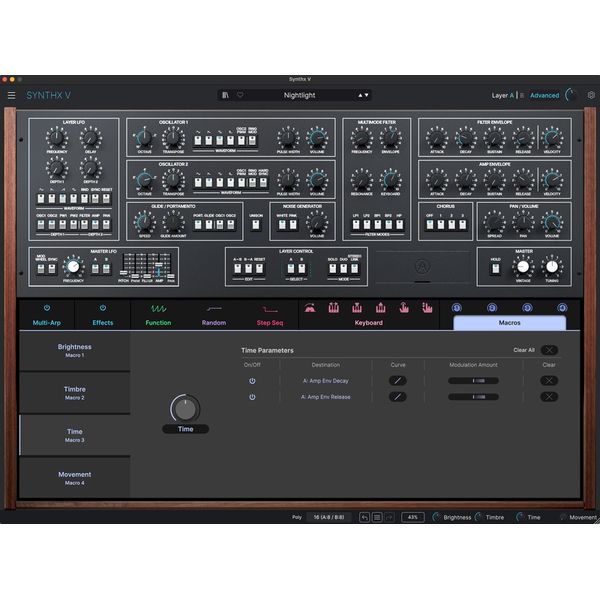Viewport: 600px width, 600px height.
Task: Select the Macro 2 circle icon above Macros
Action: click(492, 308)
